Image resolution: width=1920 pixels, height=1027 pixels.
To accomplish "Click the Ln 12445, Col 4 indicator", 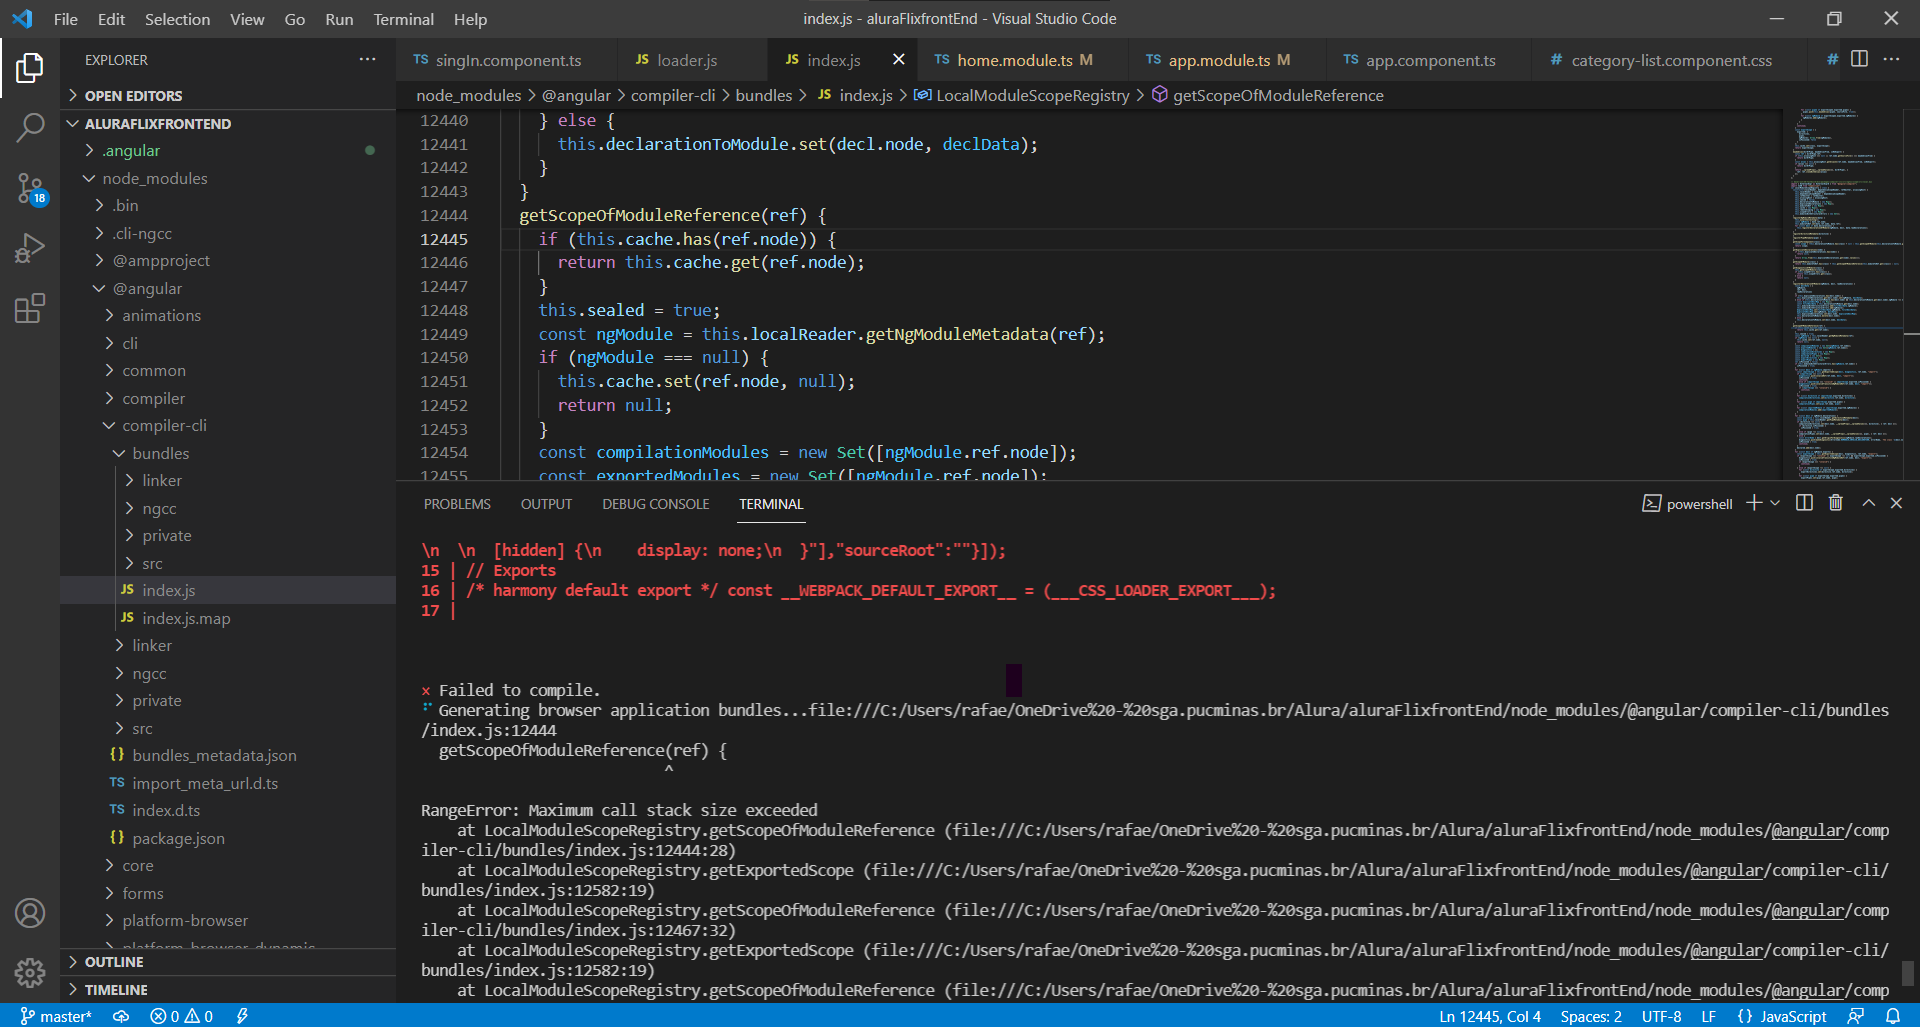I will [1489, 1016].
